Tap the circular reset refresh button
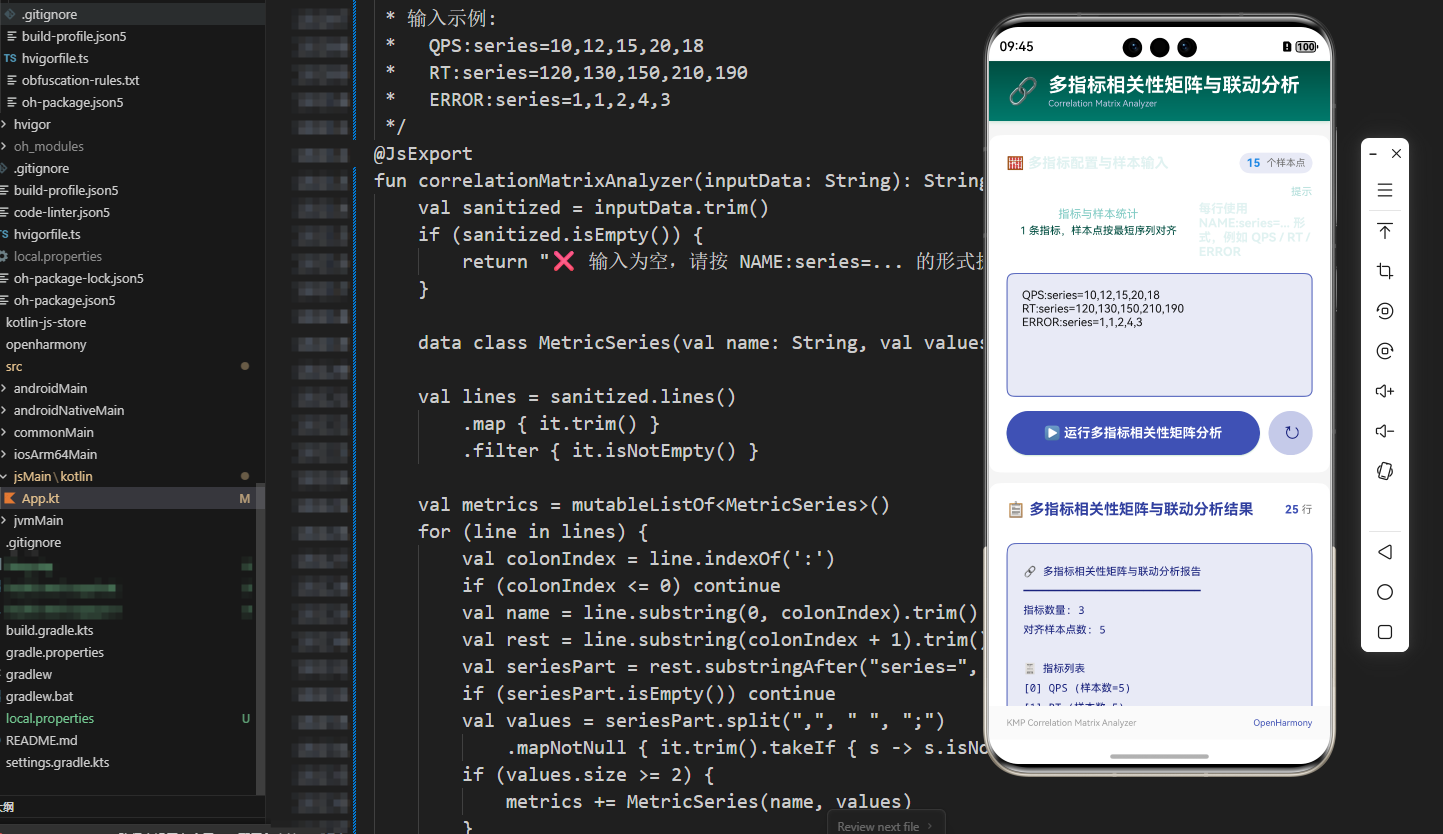The image size is (1443, 834). pyautogui.click(x=1291, y=433)
